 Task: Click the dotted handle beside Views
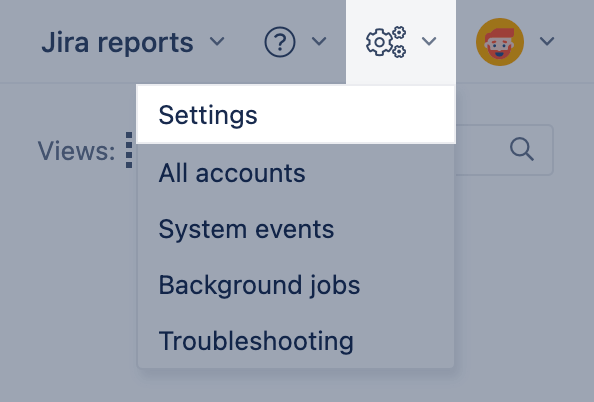click(x=129, y=150)
